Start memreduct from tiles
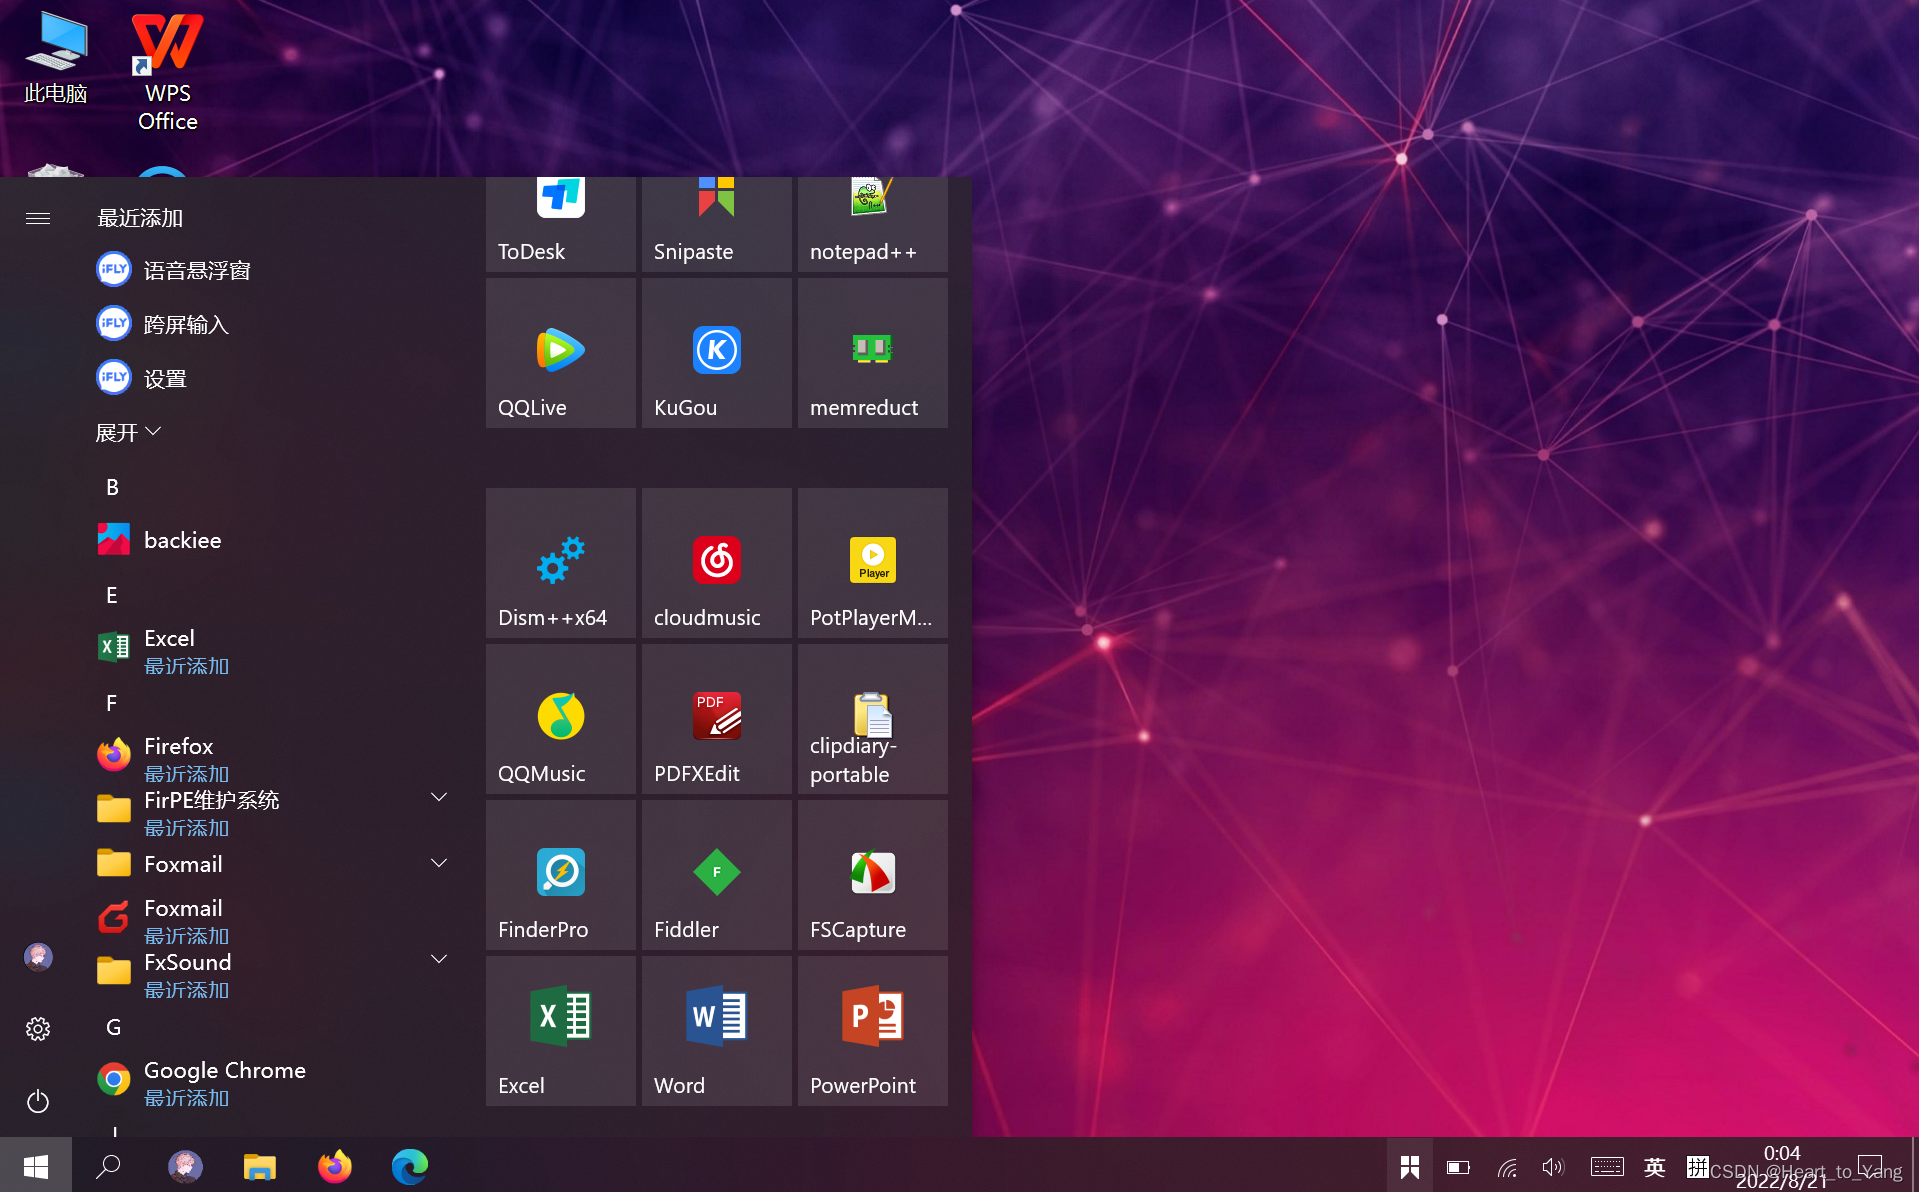Viewport: 1919px width, 1192px height. pos(872,353)
